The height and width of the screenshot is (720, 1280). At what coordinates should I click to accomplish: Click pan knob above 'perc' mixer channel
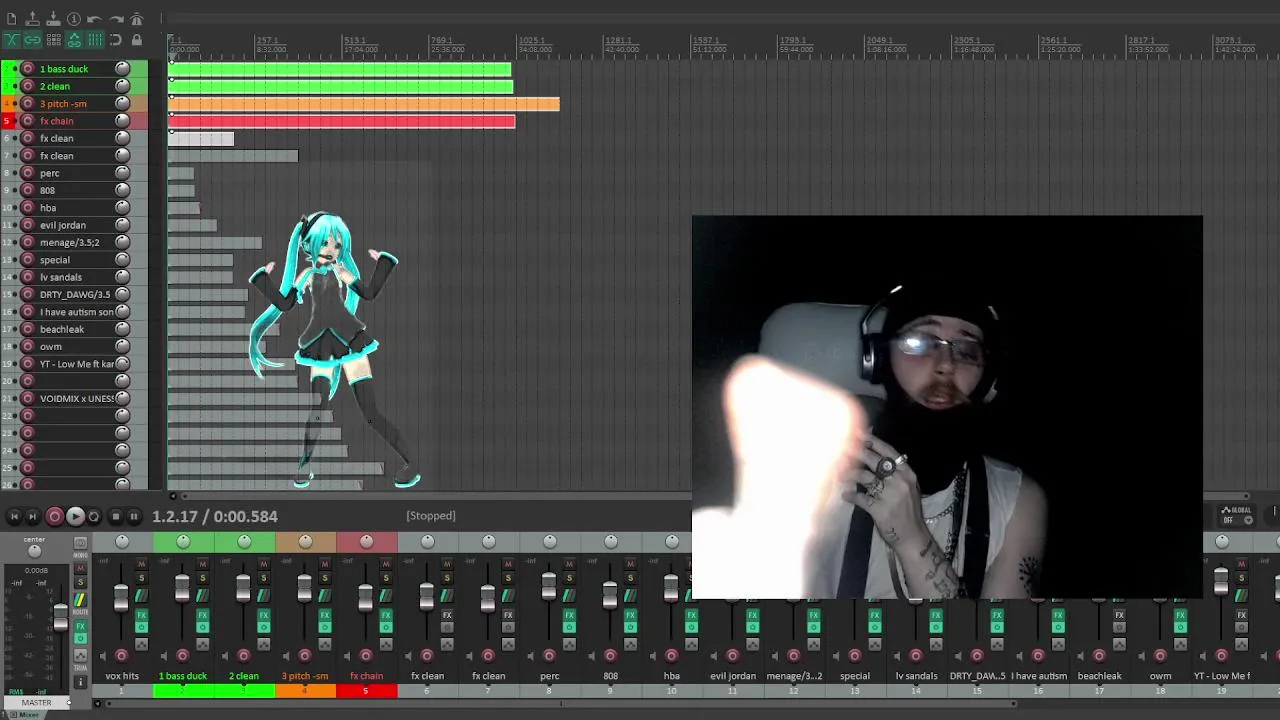[549, 541]
